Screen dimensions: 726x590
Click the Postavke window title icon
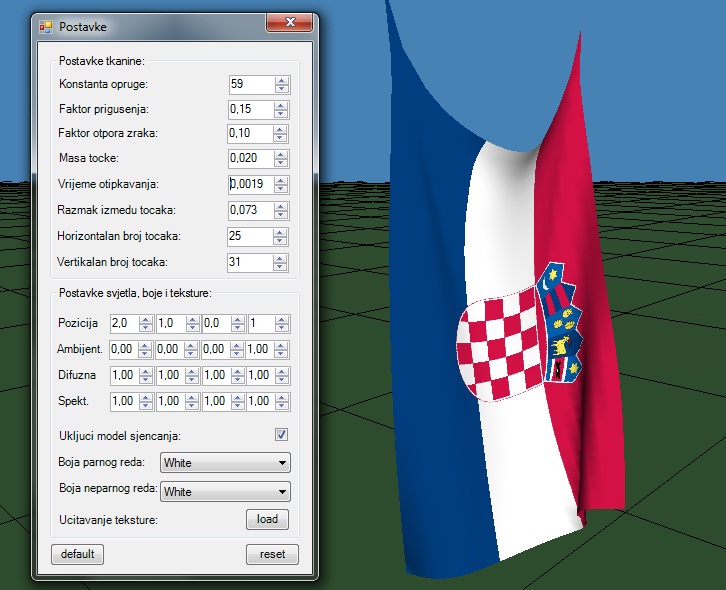pyautogui.click(x=45, y=27)
